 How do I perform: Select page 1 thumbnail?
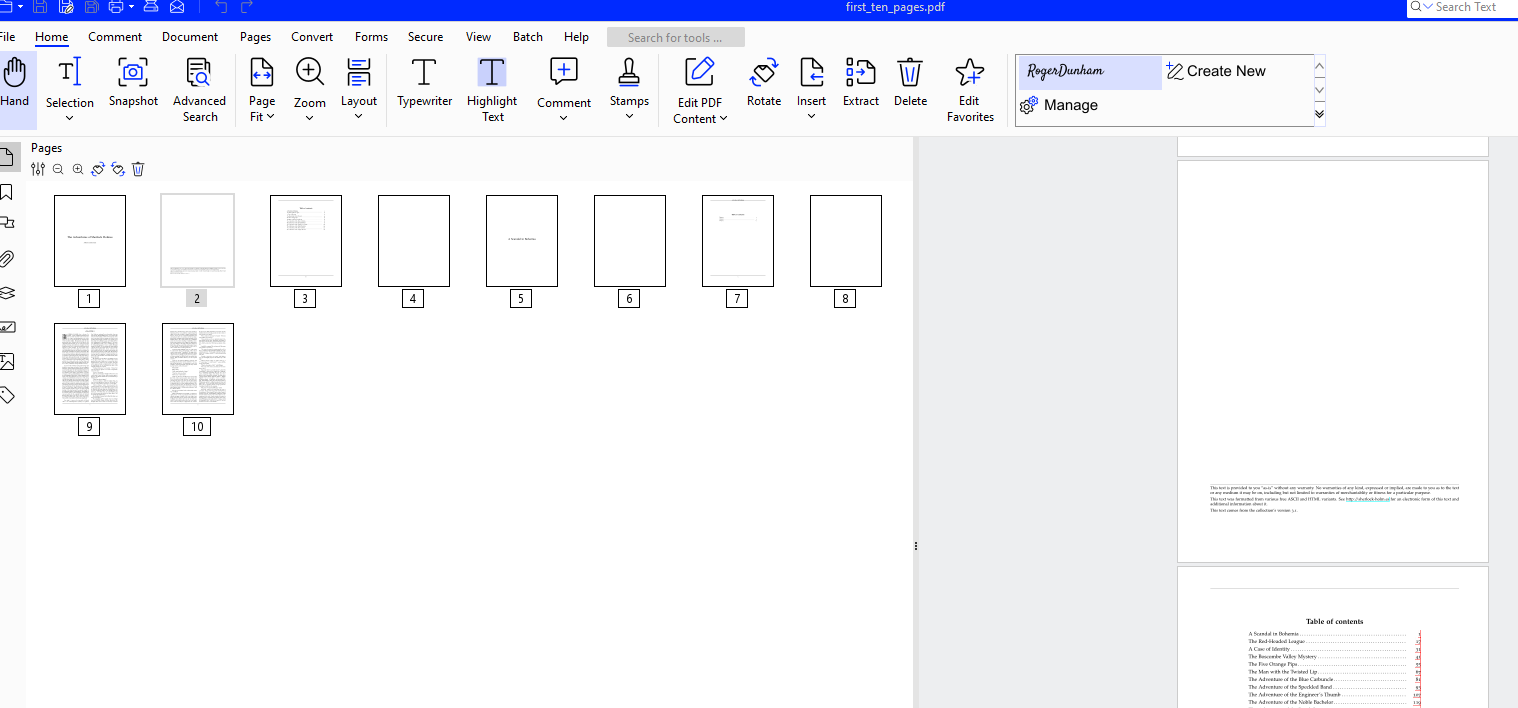point(90,241)
